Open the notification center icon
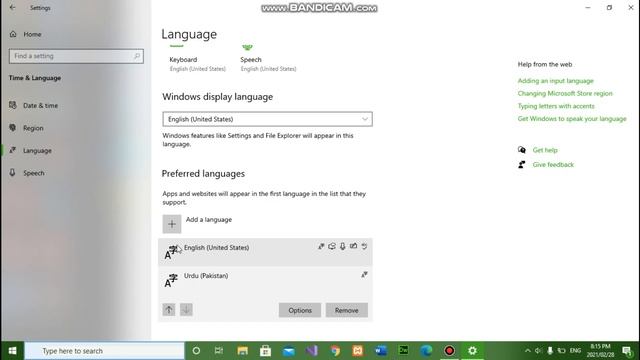The height and width of the screenshot is (360, 640). coord(627,351)
